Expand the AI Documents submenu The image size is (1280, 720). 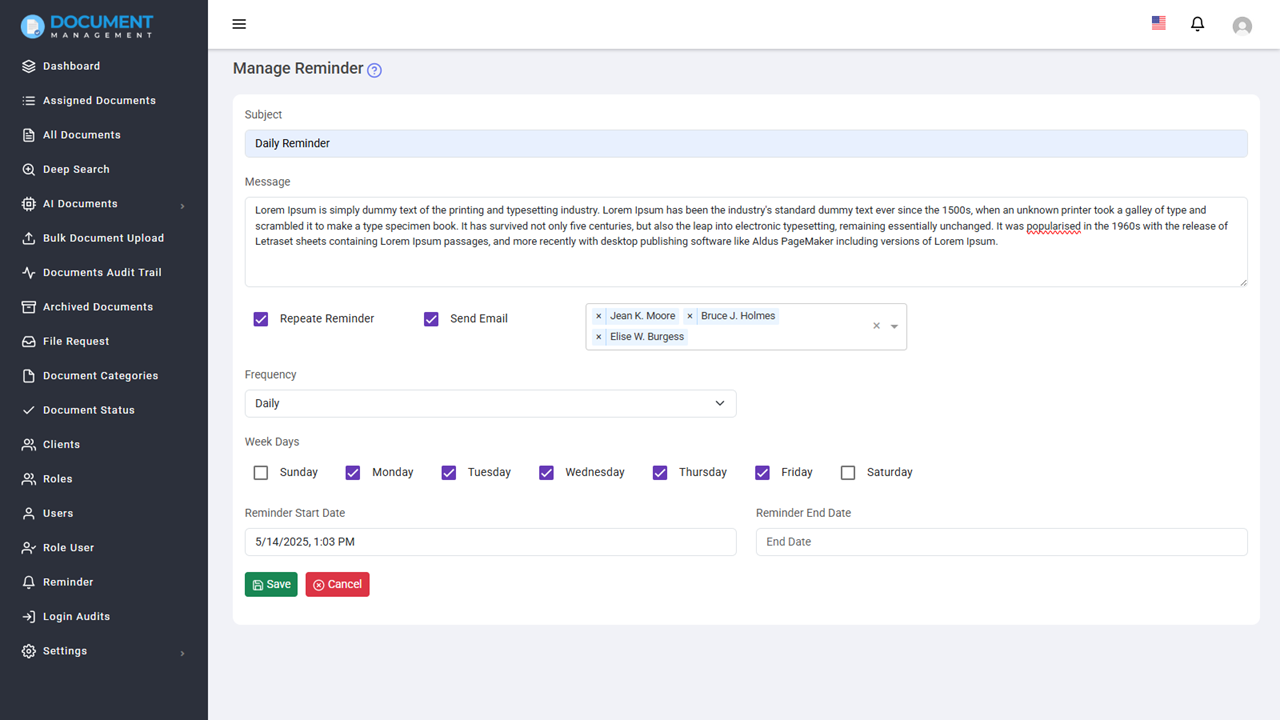click(x=181, y=205)
